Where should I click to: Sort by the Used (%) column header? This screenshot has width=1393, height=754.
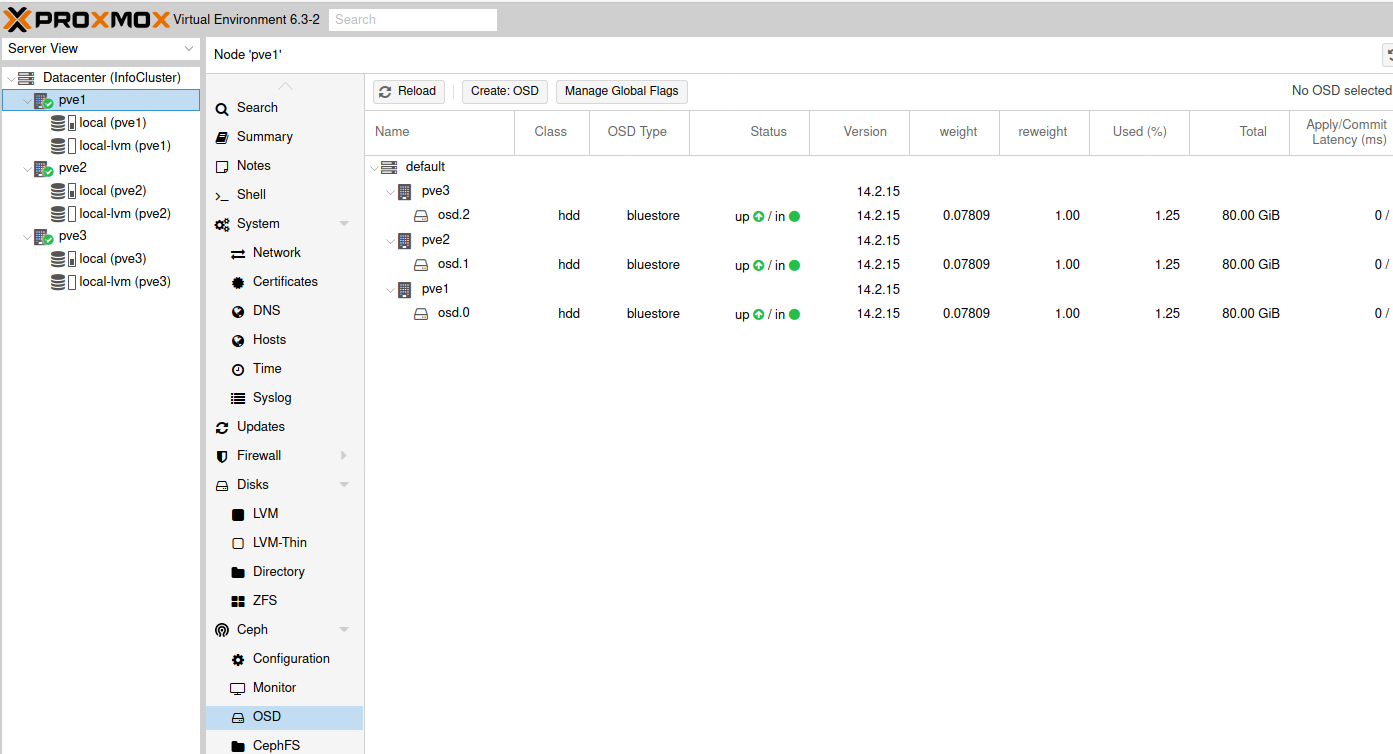coord(1139,132)
